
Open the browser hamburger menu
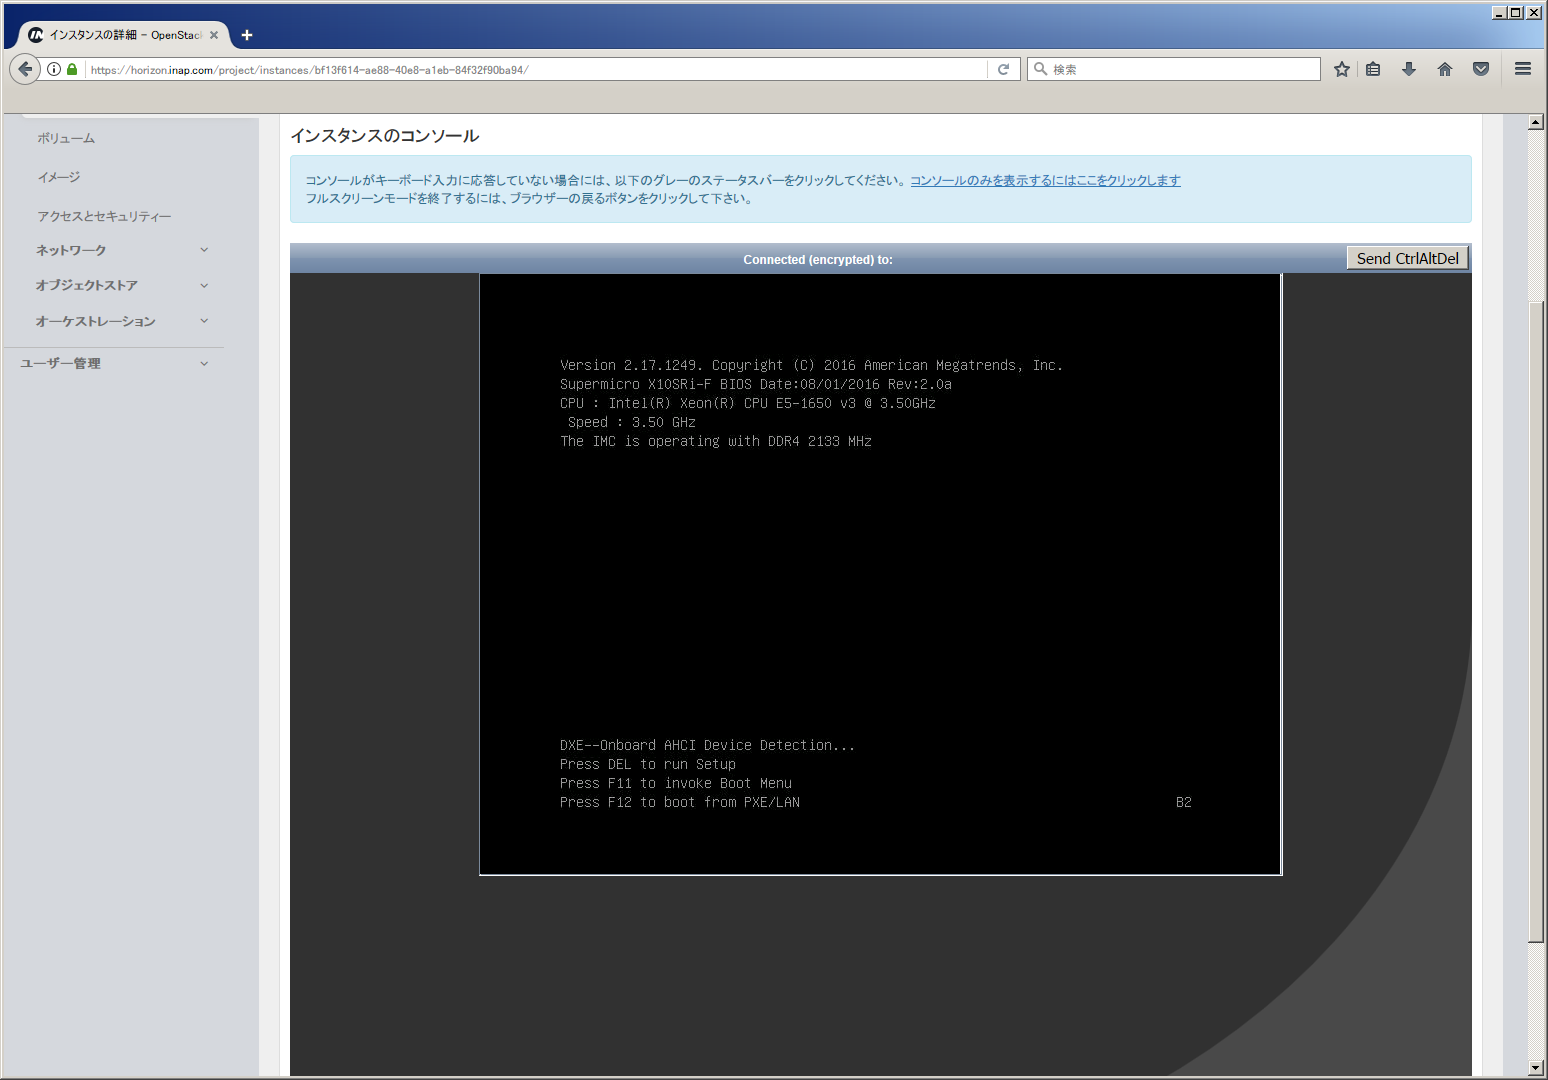click(1523, 69)
